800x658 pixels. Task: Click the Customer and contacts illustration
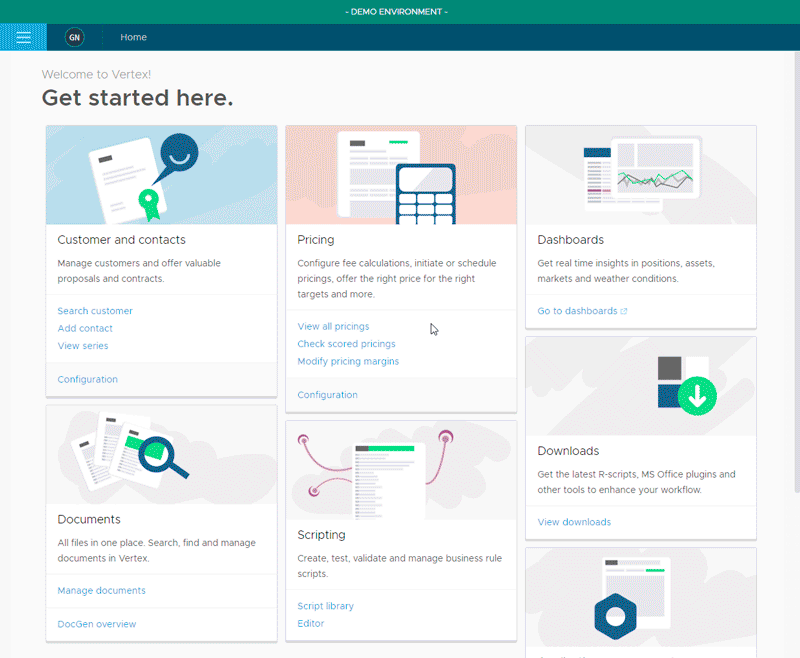click(162, 175)
